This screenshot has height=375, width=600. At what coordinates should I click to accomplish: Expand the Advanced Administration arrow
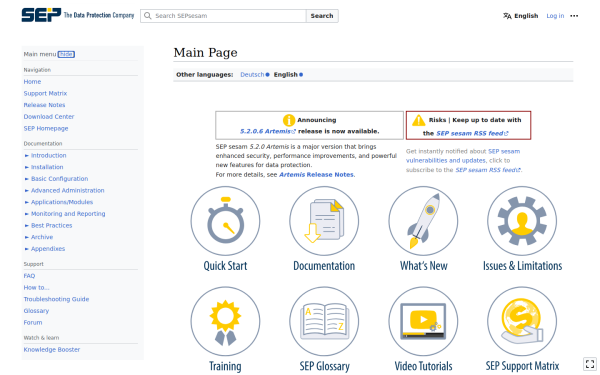(27, 191)
